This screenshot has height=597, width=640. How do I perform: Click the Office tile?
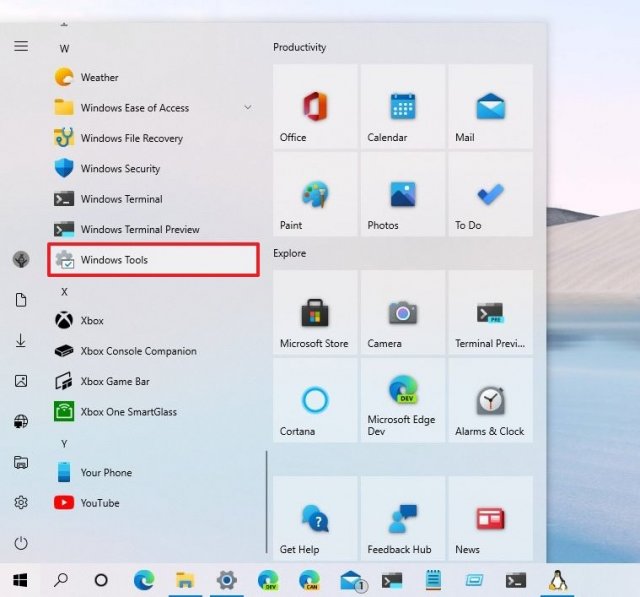[315, 107]
